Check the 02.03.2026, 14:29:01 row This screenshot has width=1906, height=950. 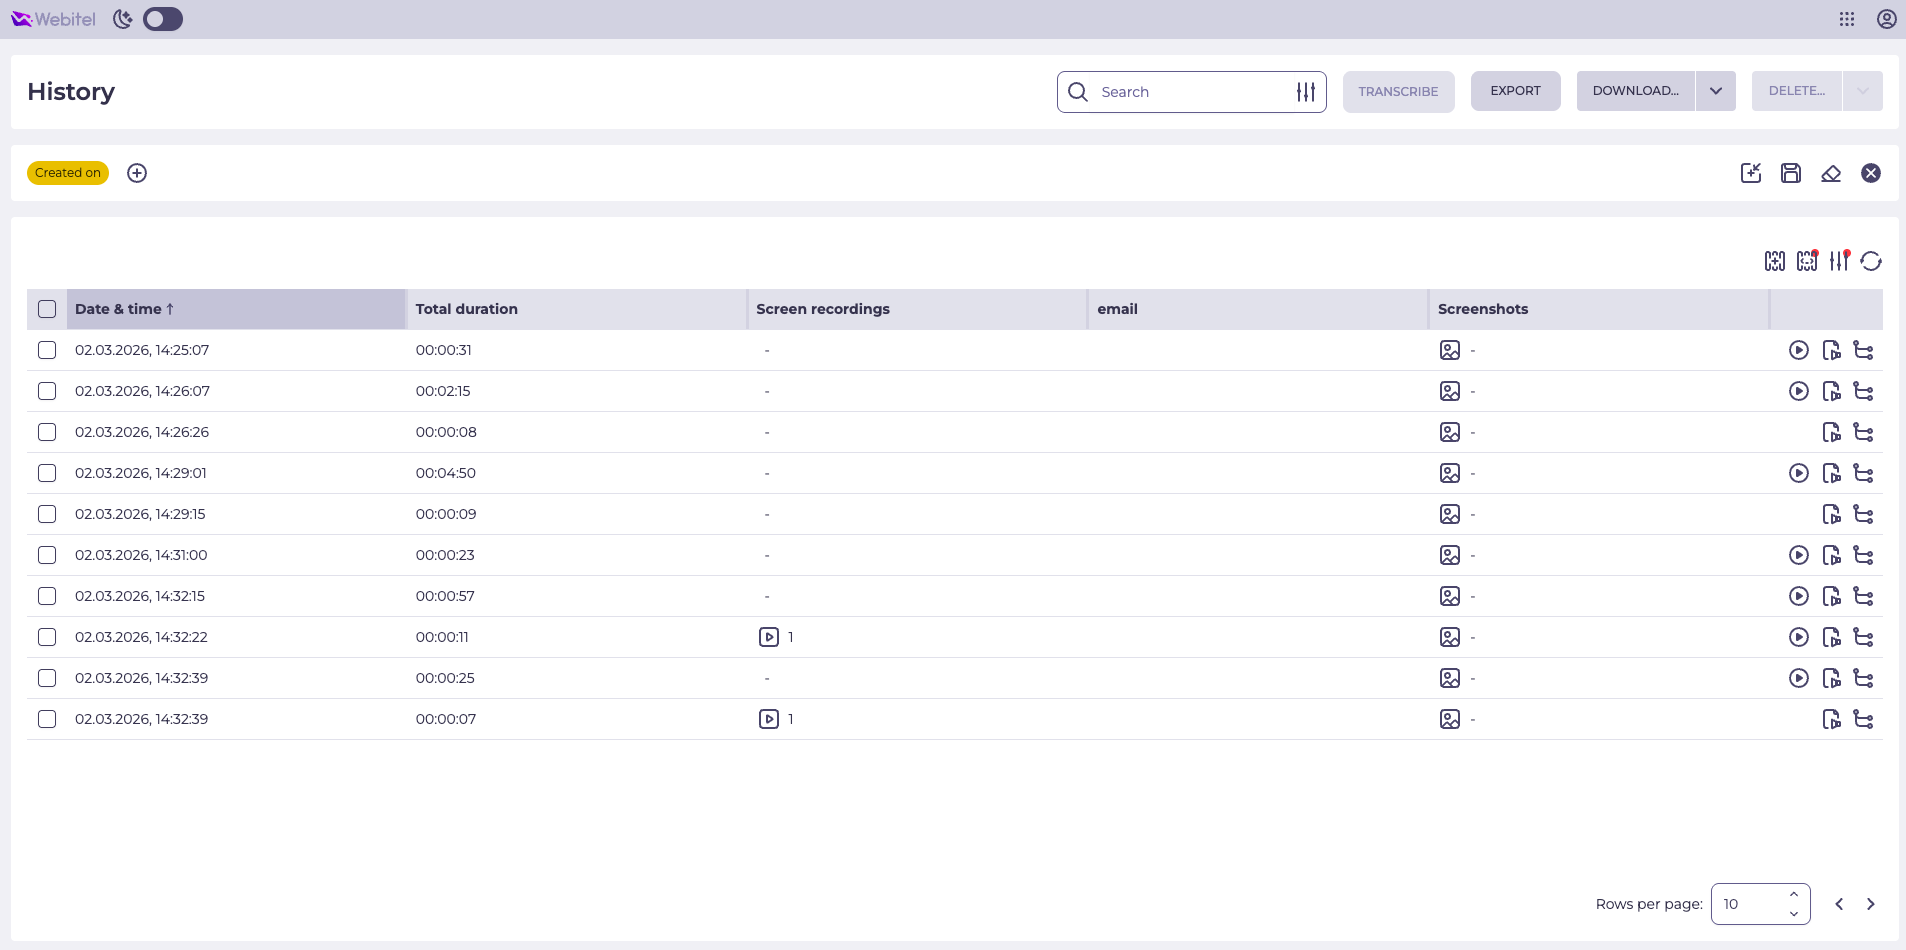click(47, 473)
